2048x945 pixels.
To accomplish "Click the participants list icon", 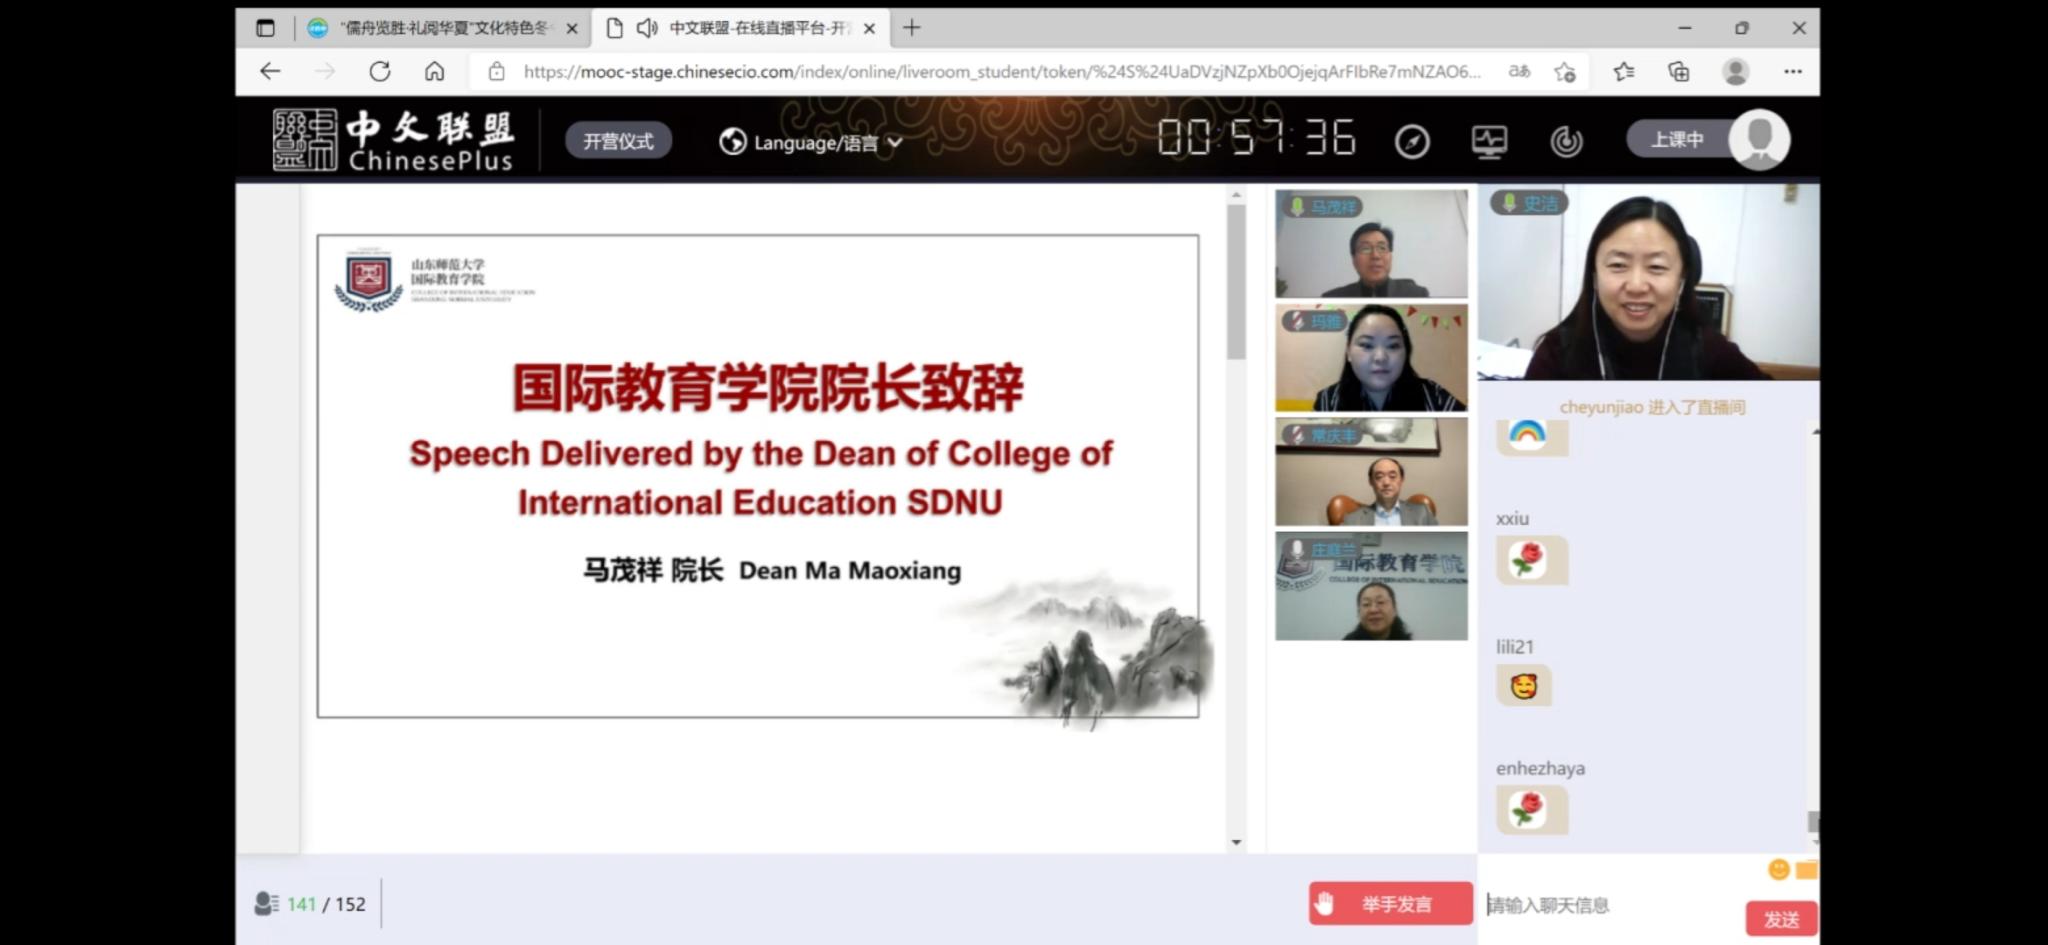I will (x=266, y=904).
